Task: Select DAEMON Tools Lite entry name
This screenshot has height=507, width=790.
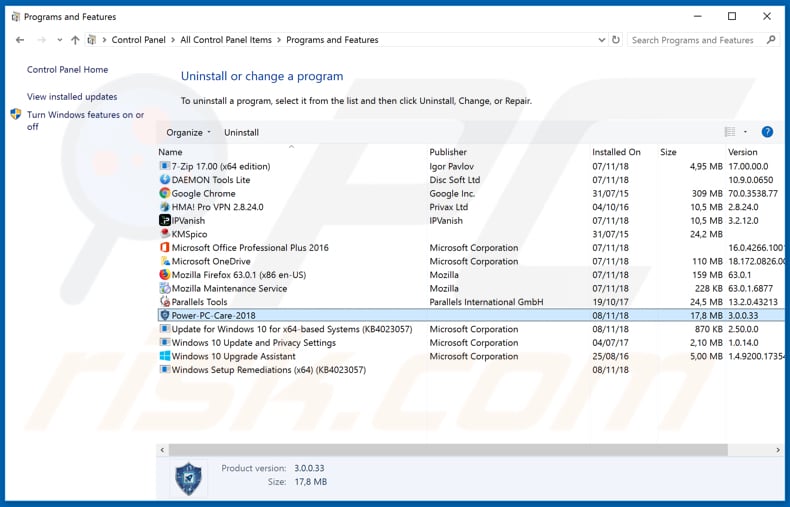Action: [211, 179]
